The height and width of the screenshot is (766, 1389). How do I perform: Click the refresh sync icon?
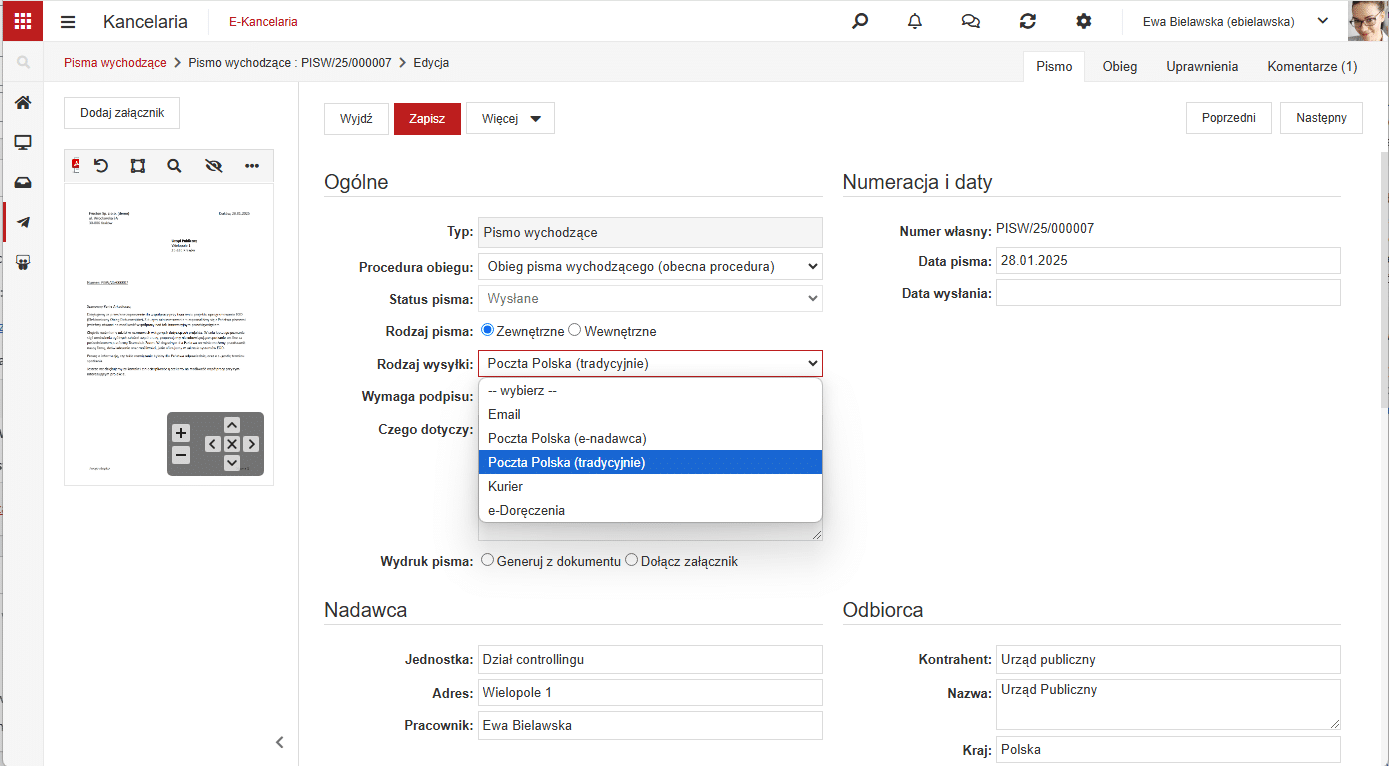tap(1027, 21)
